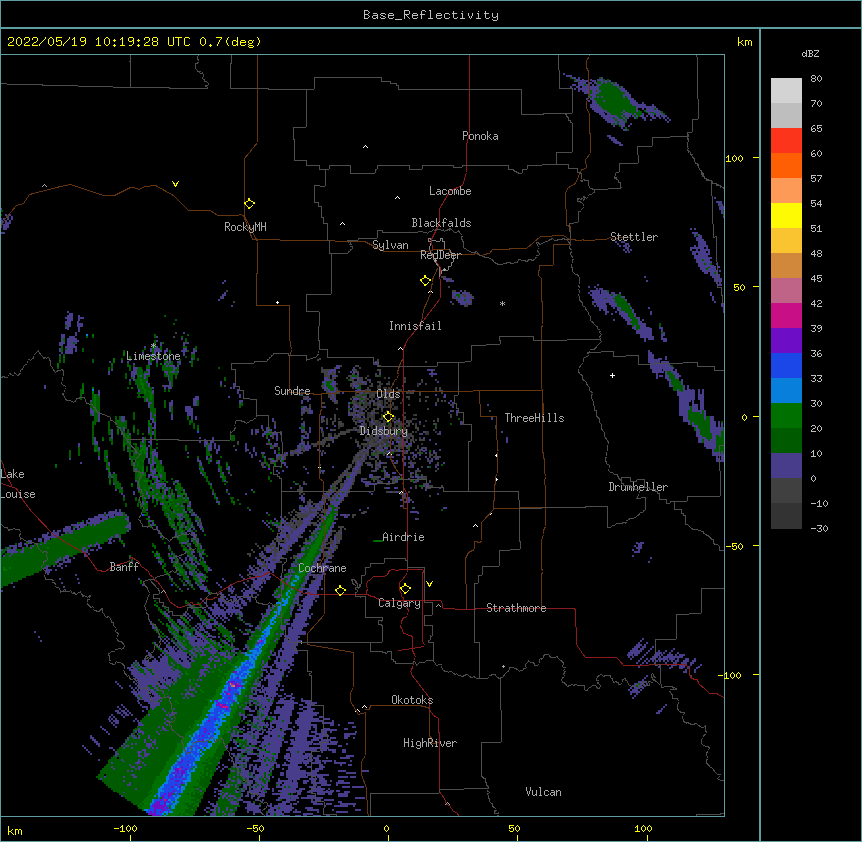This screenshot has width=862, height=842.
Task: Click the white plus marker north of Drumheller
Action: [612, 375]
